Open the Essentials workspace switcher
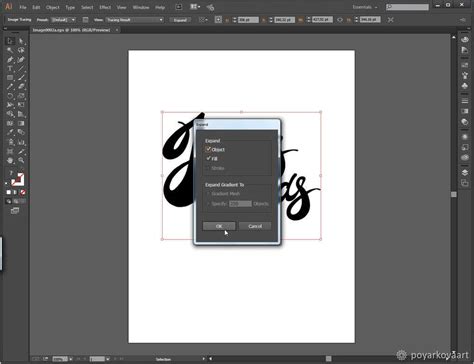This screenshot has width=474, height=364. pyautogui.click(x=365, y=7)
